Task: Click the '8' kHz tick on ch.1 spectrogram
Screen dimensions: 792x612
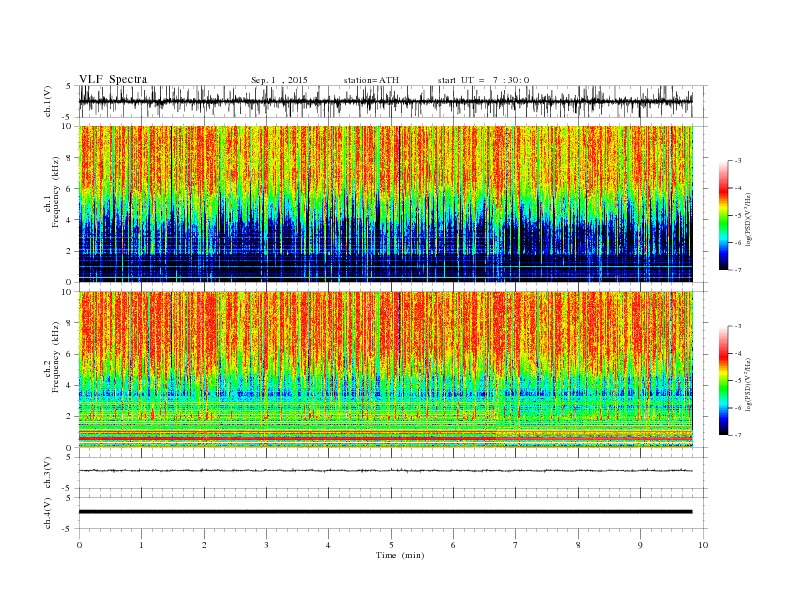Action: [x=70, y=158]
